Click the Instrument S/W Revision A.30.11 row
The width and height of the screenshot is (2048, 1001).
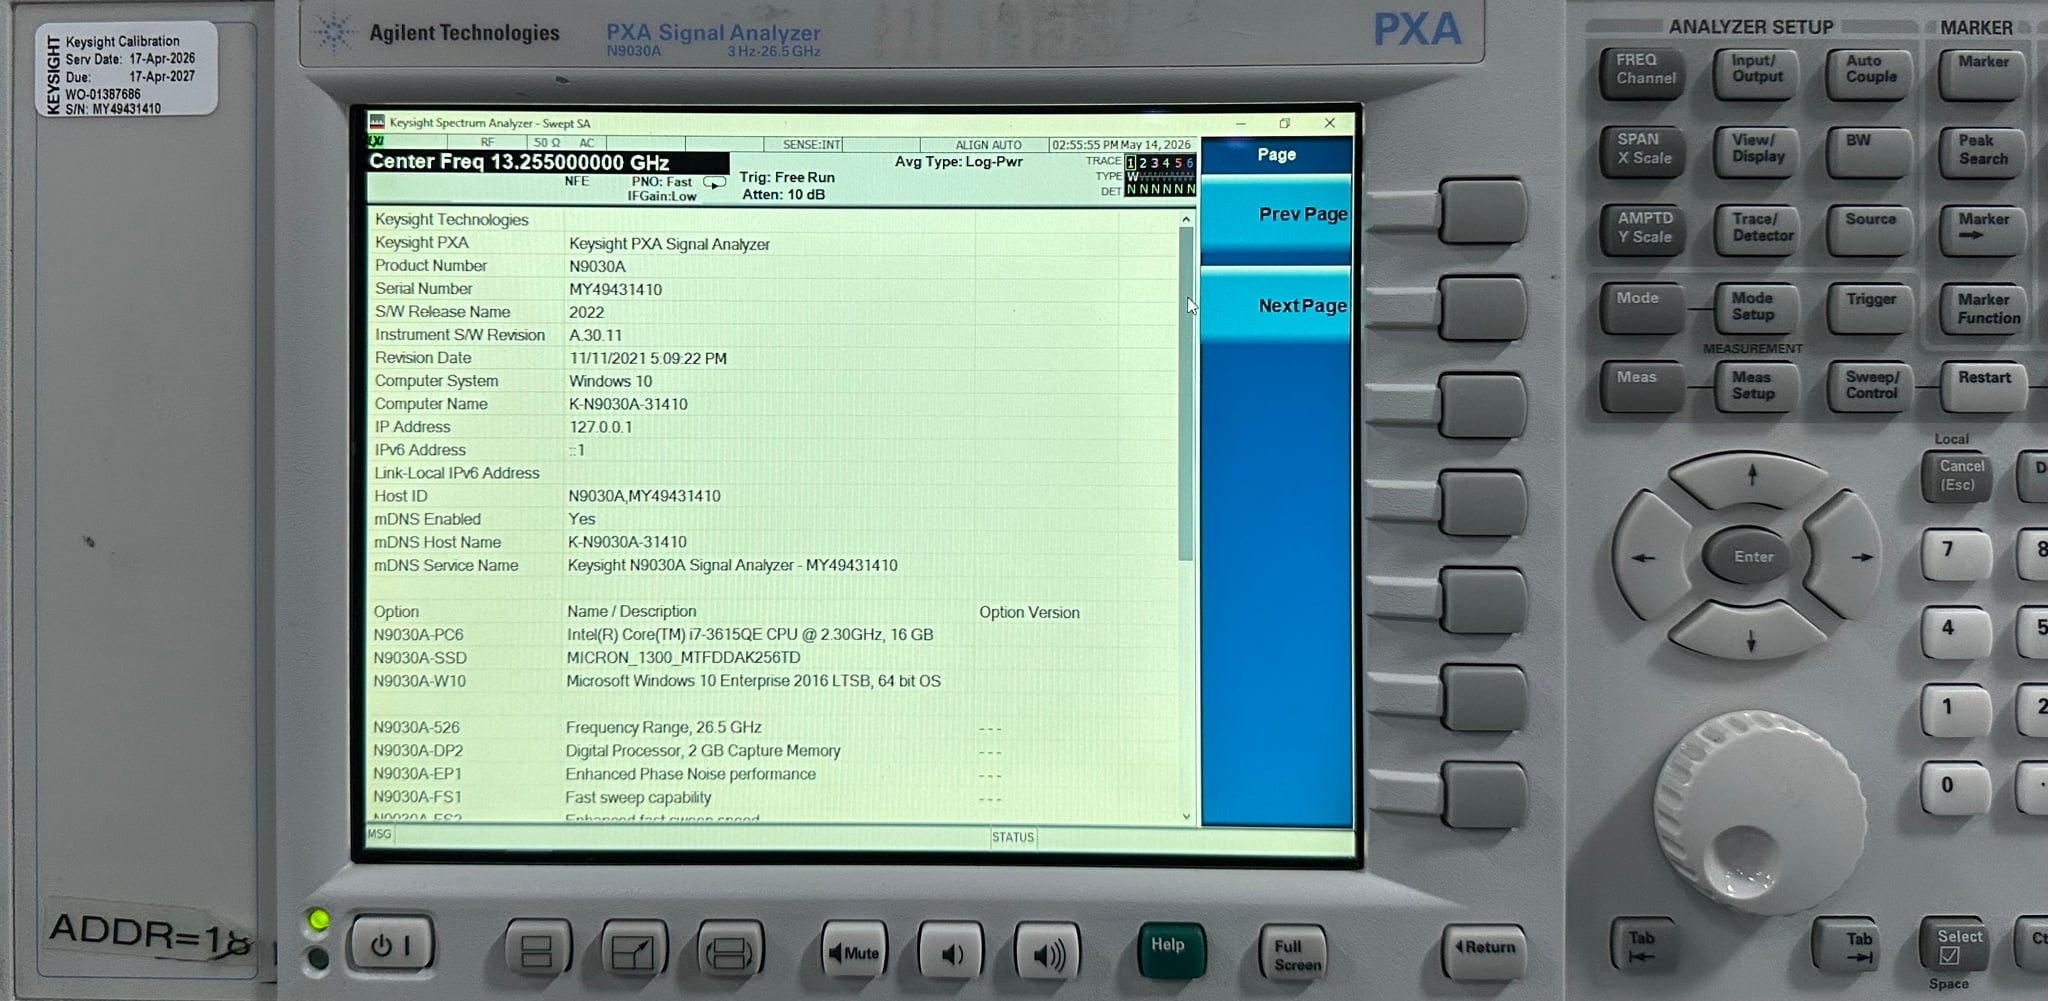(x=773, y=335)
